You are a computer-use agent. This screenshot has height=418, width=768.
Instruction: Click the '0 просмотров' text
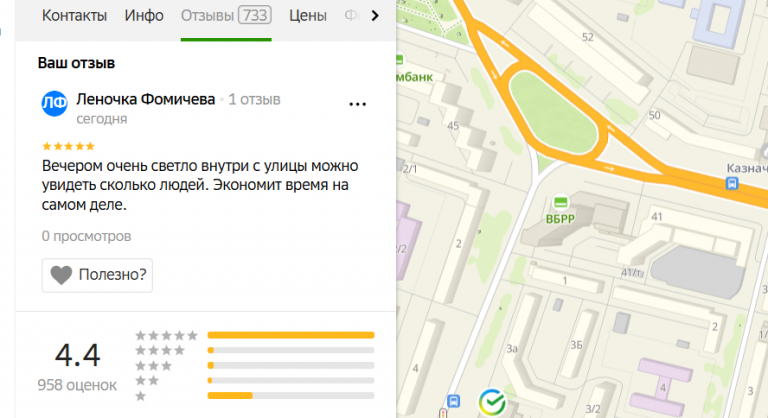pyautogui.click(x=86, y=236)
